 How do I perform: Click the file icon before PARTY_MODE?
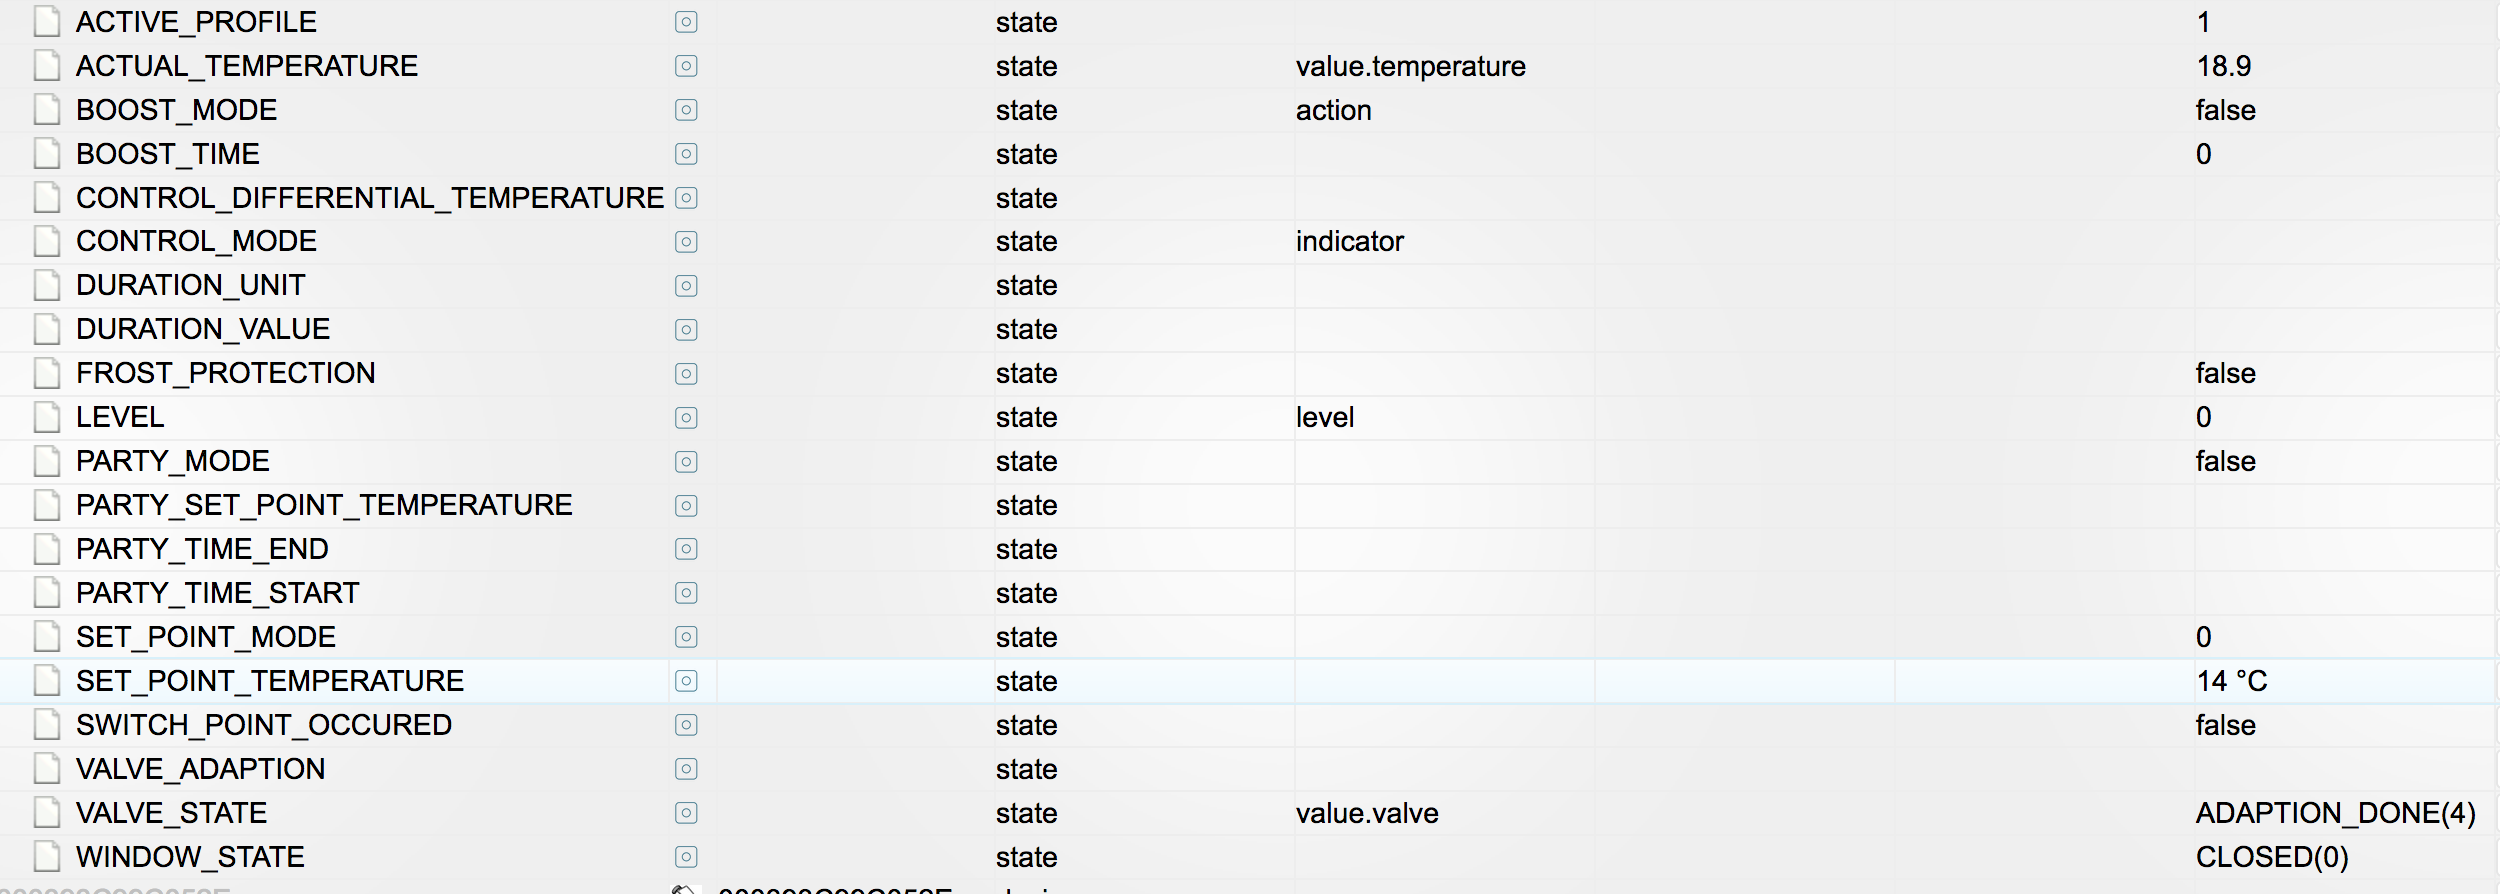[x=46, y=461]
